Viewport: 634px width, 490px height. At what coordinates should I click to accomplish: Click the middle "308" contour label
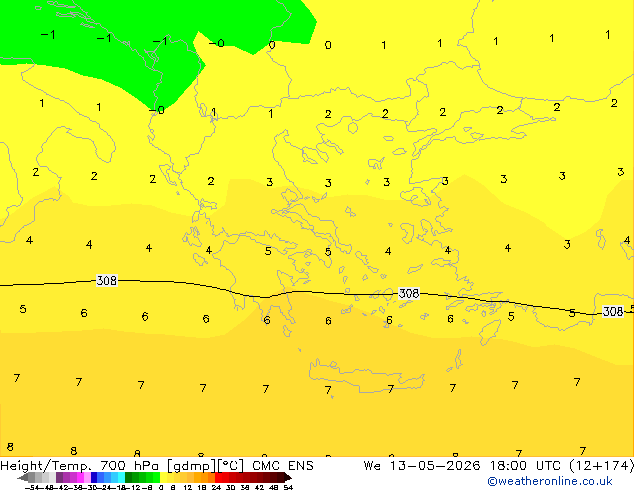click(x=409, y=293)
